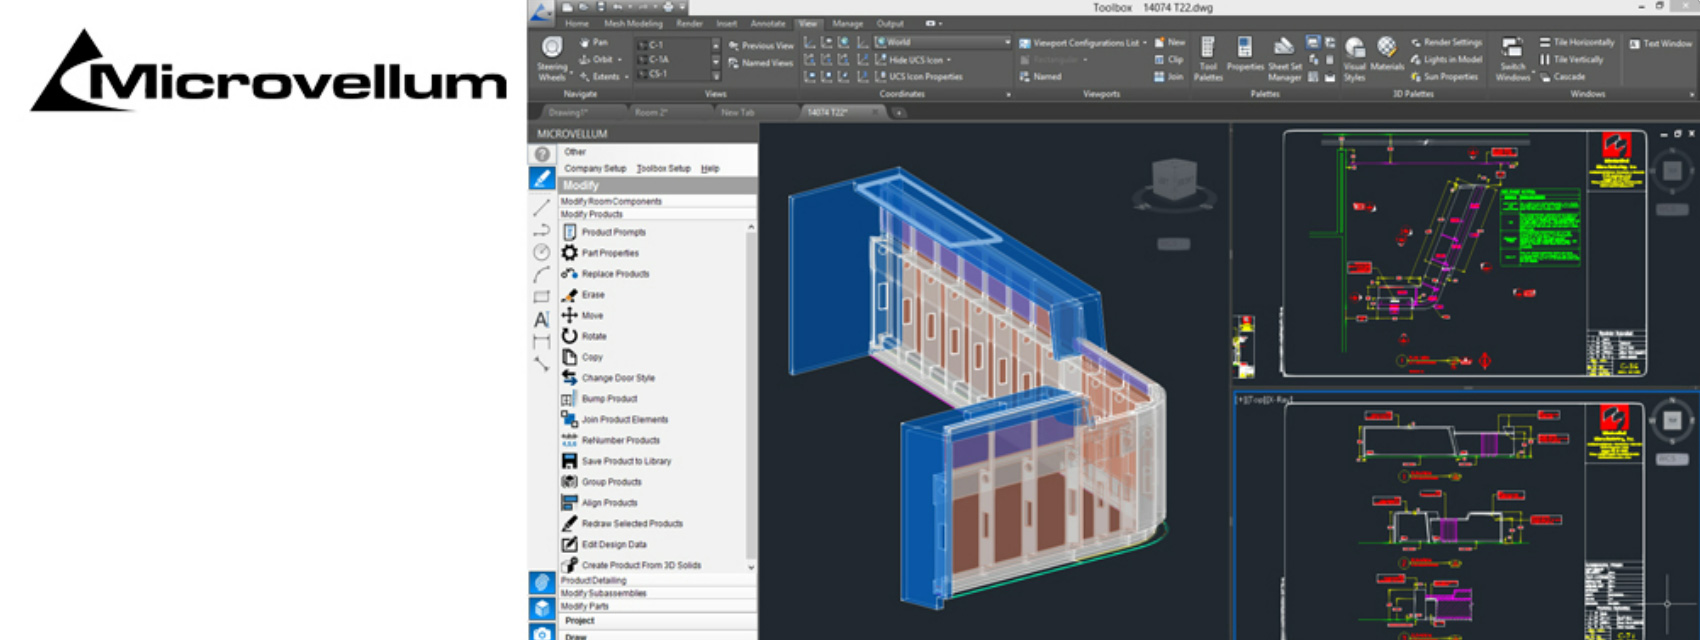
Task: Toggle Lights in Model palette
Action: coord(1451,60)
